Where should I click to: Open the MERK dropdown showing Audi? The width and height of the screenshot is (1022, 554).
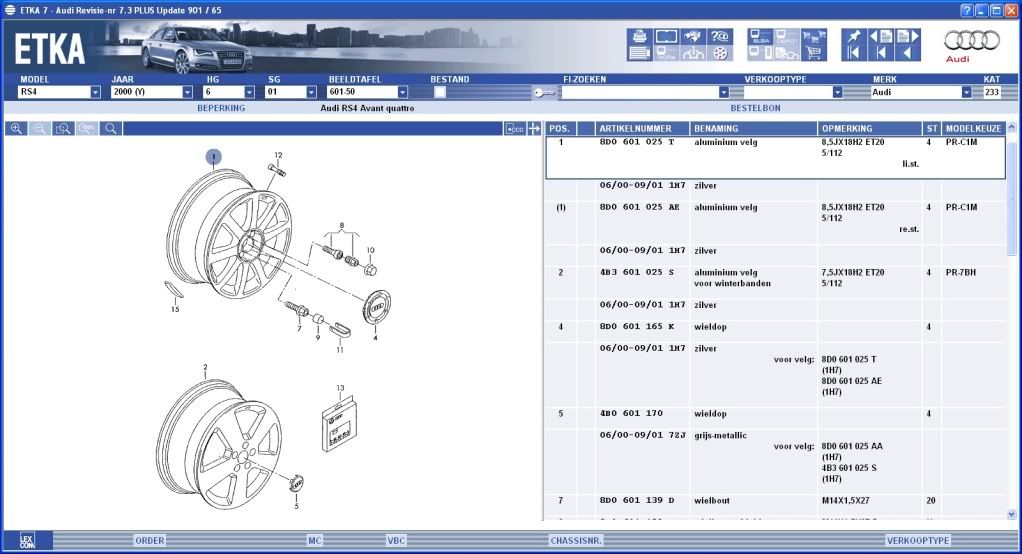pos(966,92)
